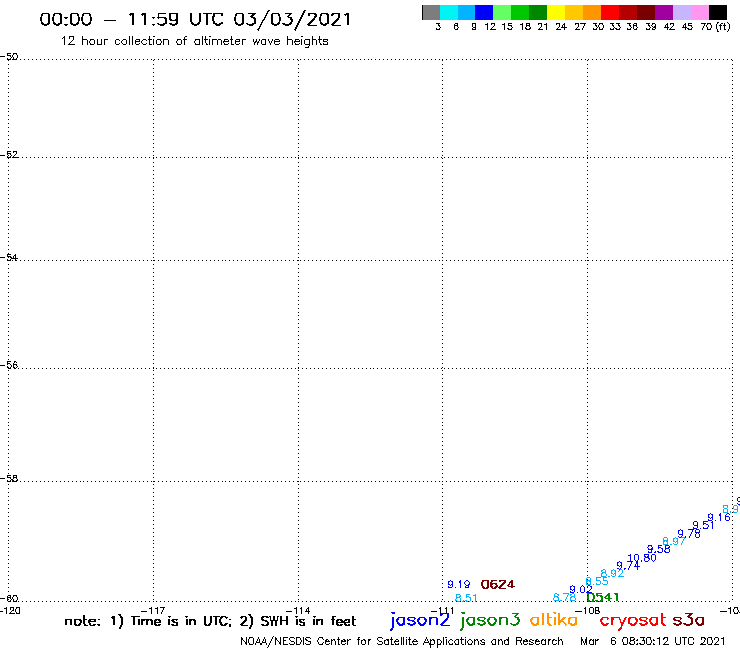Click the gold swatch before the 27 label
This screenshot has width=740, height=650.
tap(574, 12)
